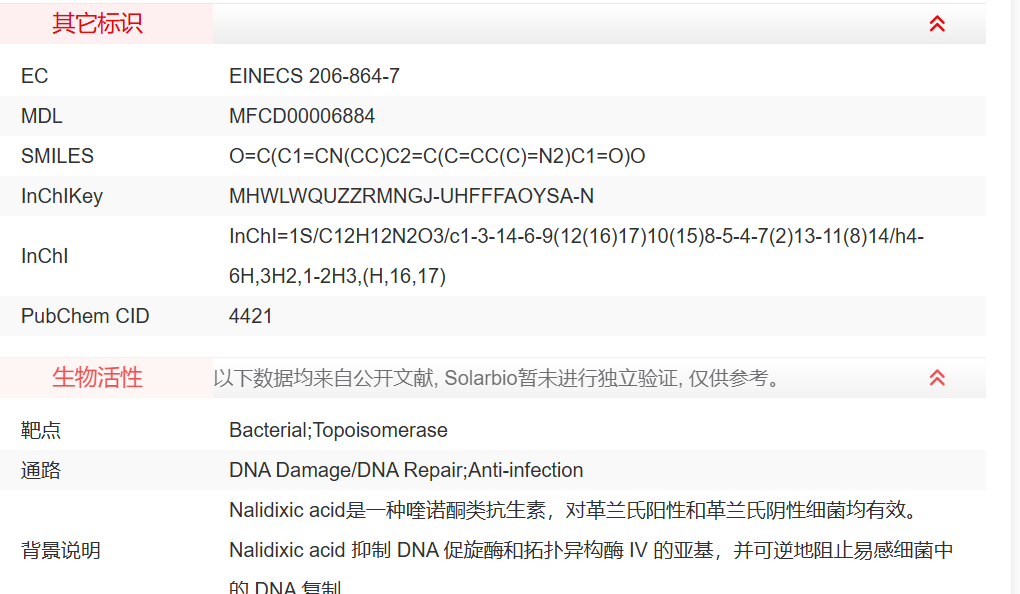Click the MDL number MFCD00006884
Screen dimensions: 1020x594
[302, 116]
